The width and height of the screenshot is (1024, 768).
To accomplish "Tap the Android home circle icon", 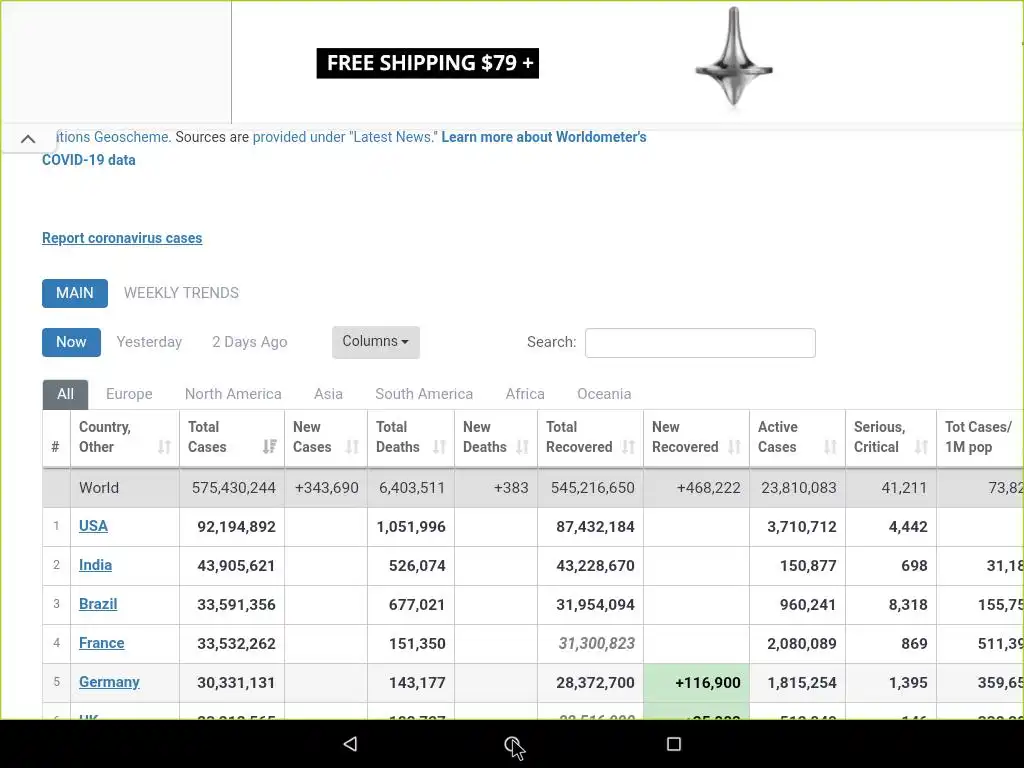I will (x=512, y=744).
